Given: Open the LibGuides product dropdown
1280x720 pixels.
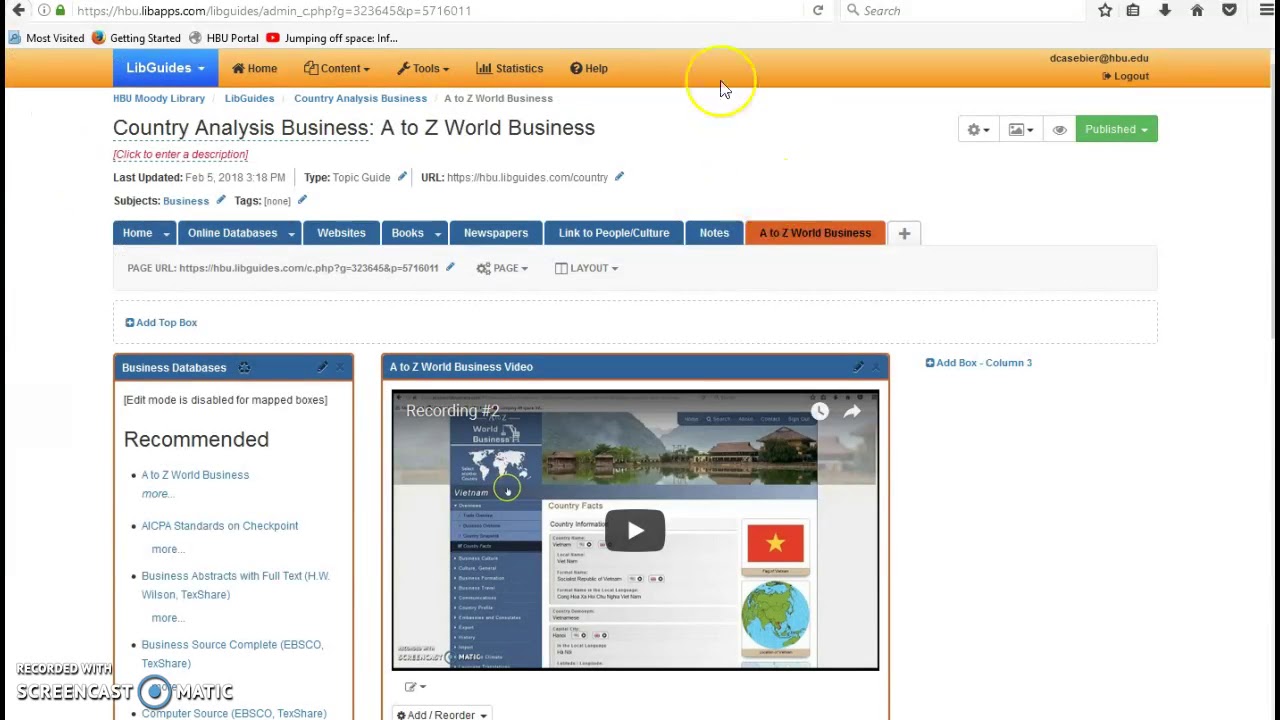Looking at the screenshot, I should tap(165, 68).
